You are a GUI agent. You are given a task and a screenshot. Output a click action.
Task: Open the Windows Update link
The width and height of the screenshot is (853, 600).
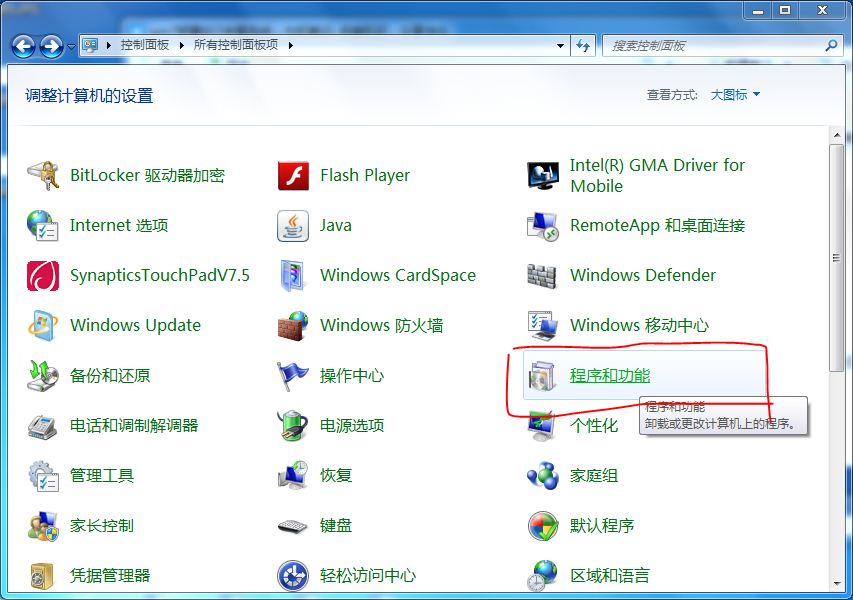tap(135, 325)
